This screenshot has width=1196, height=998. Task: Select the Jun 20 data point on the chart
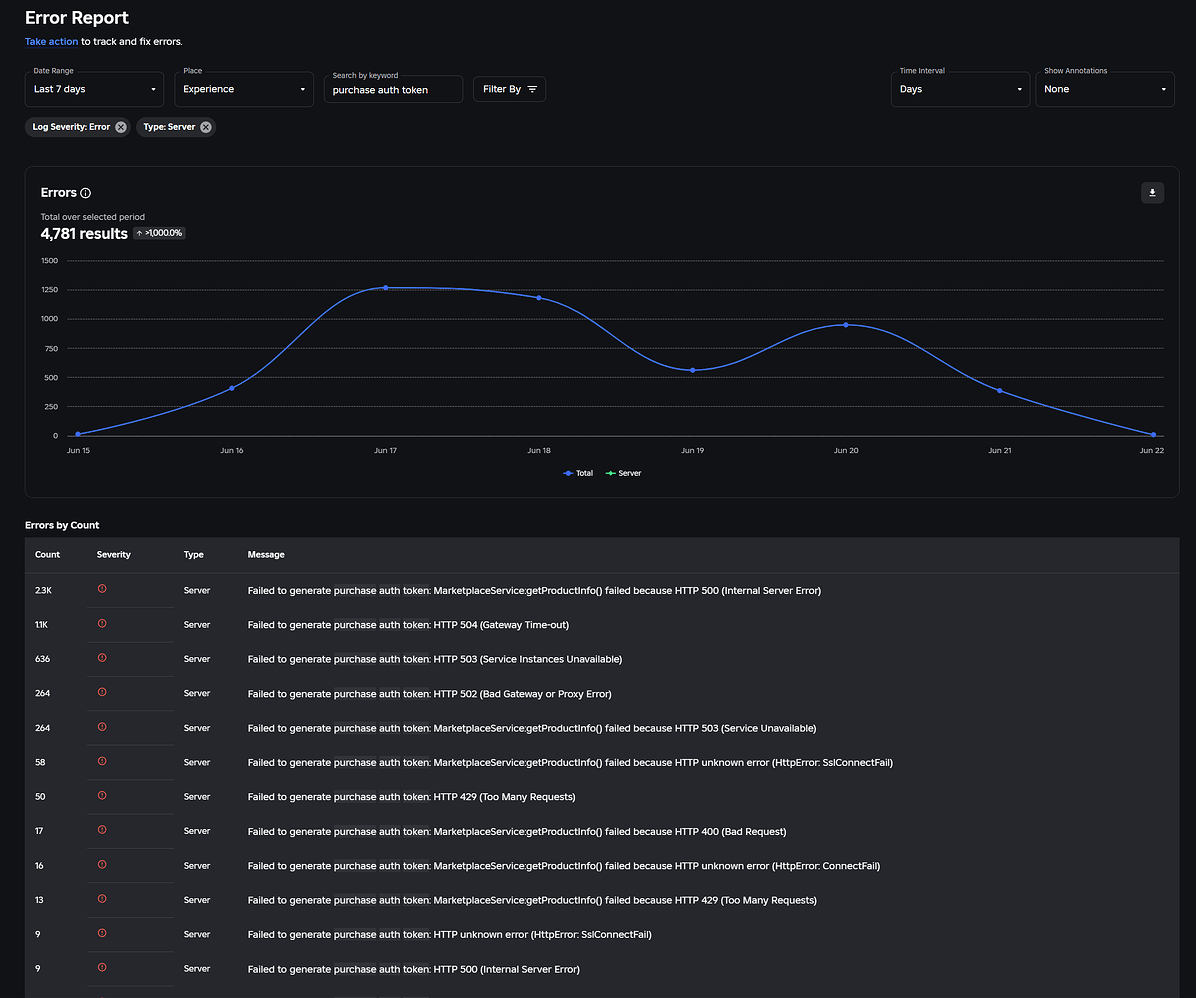click(x=846, y=325)
